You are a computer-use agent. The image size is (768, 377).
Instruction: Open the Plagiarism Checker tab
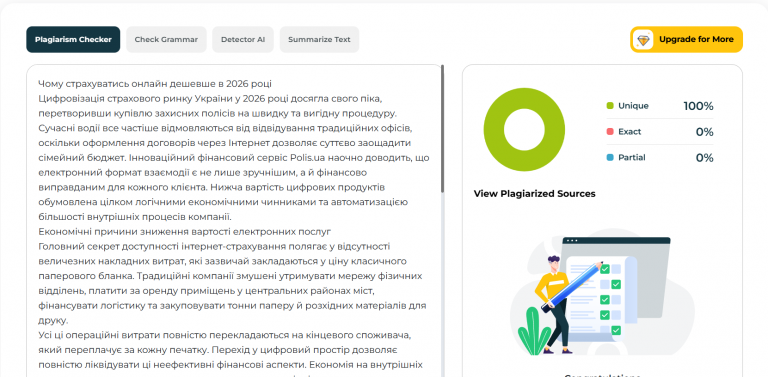coord(73,40)
